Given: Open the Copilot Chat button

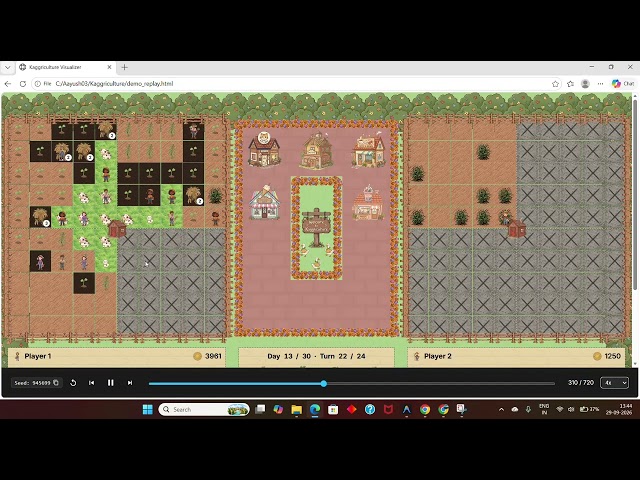Looking at the screenshot, I should [x=623, y=84].
